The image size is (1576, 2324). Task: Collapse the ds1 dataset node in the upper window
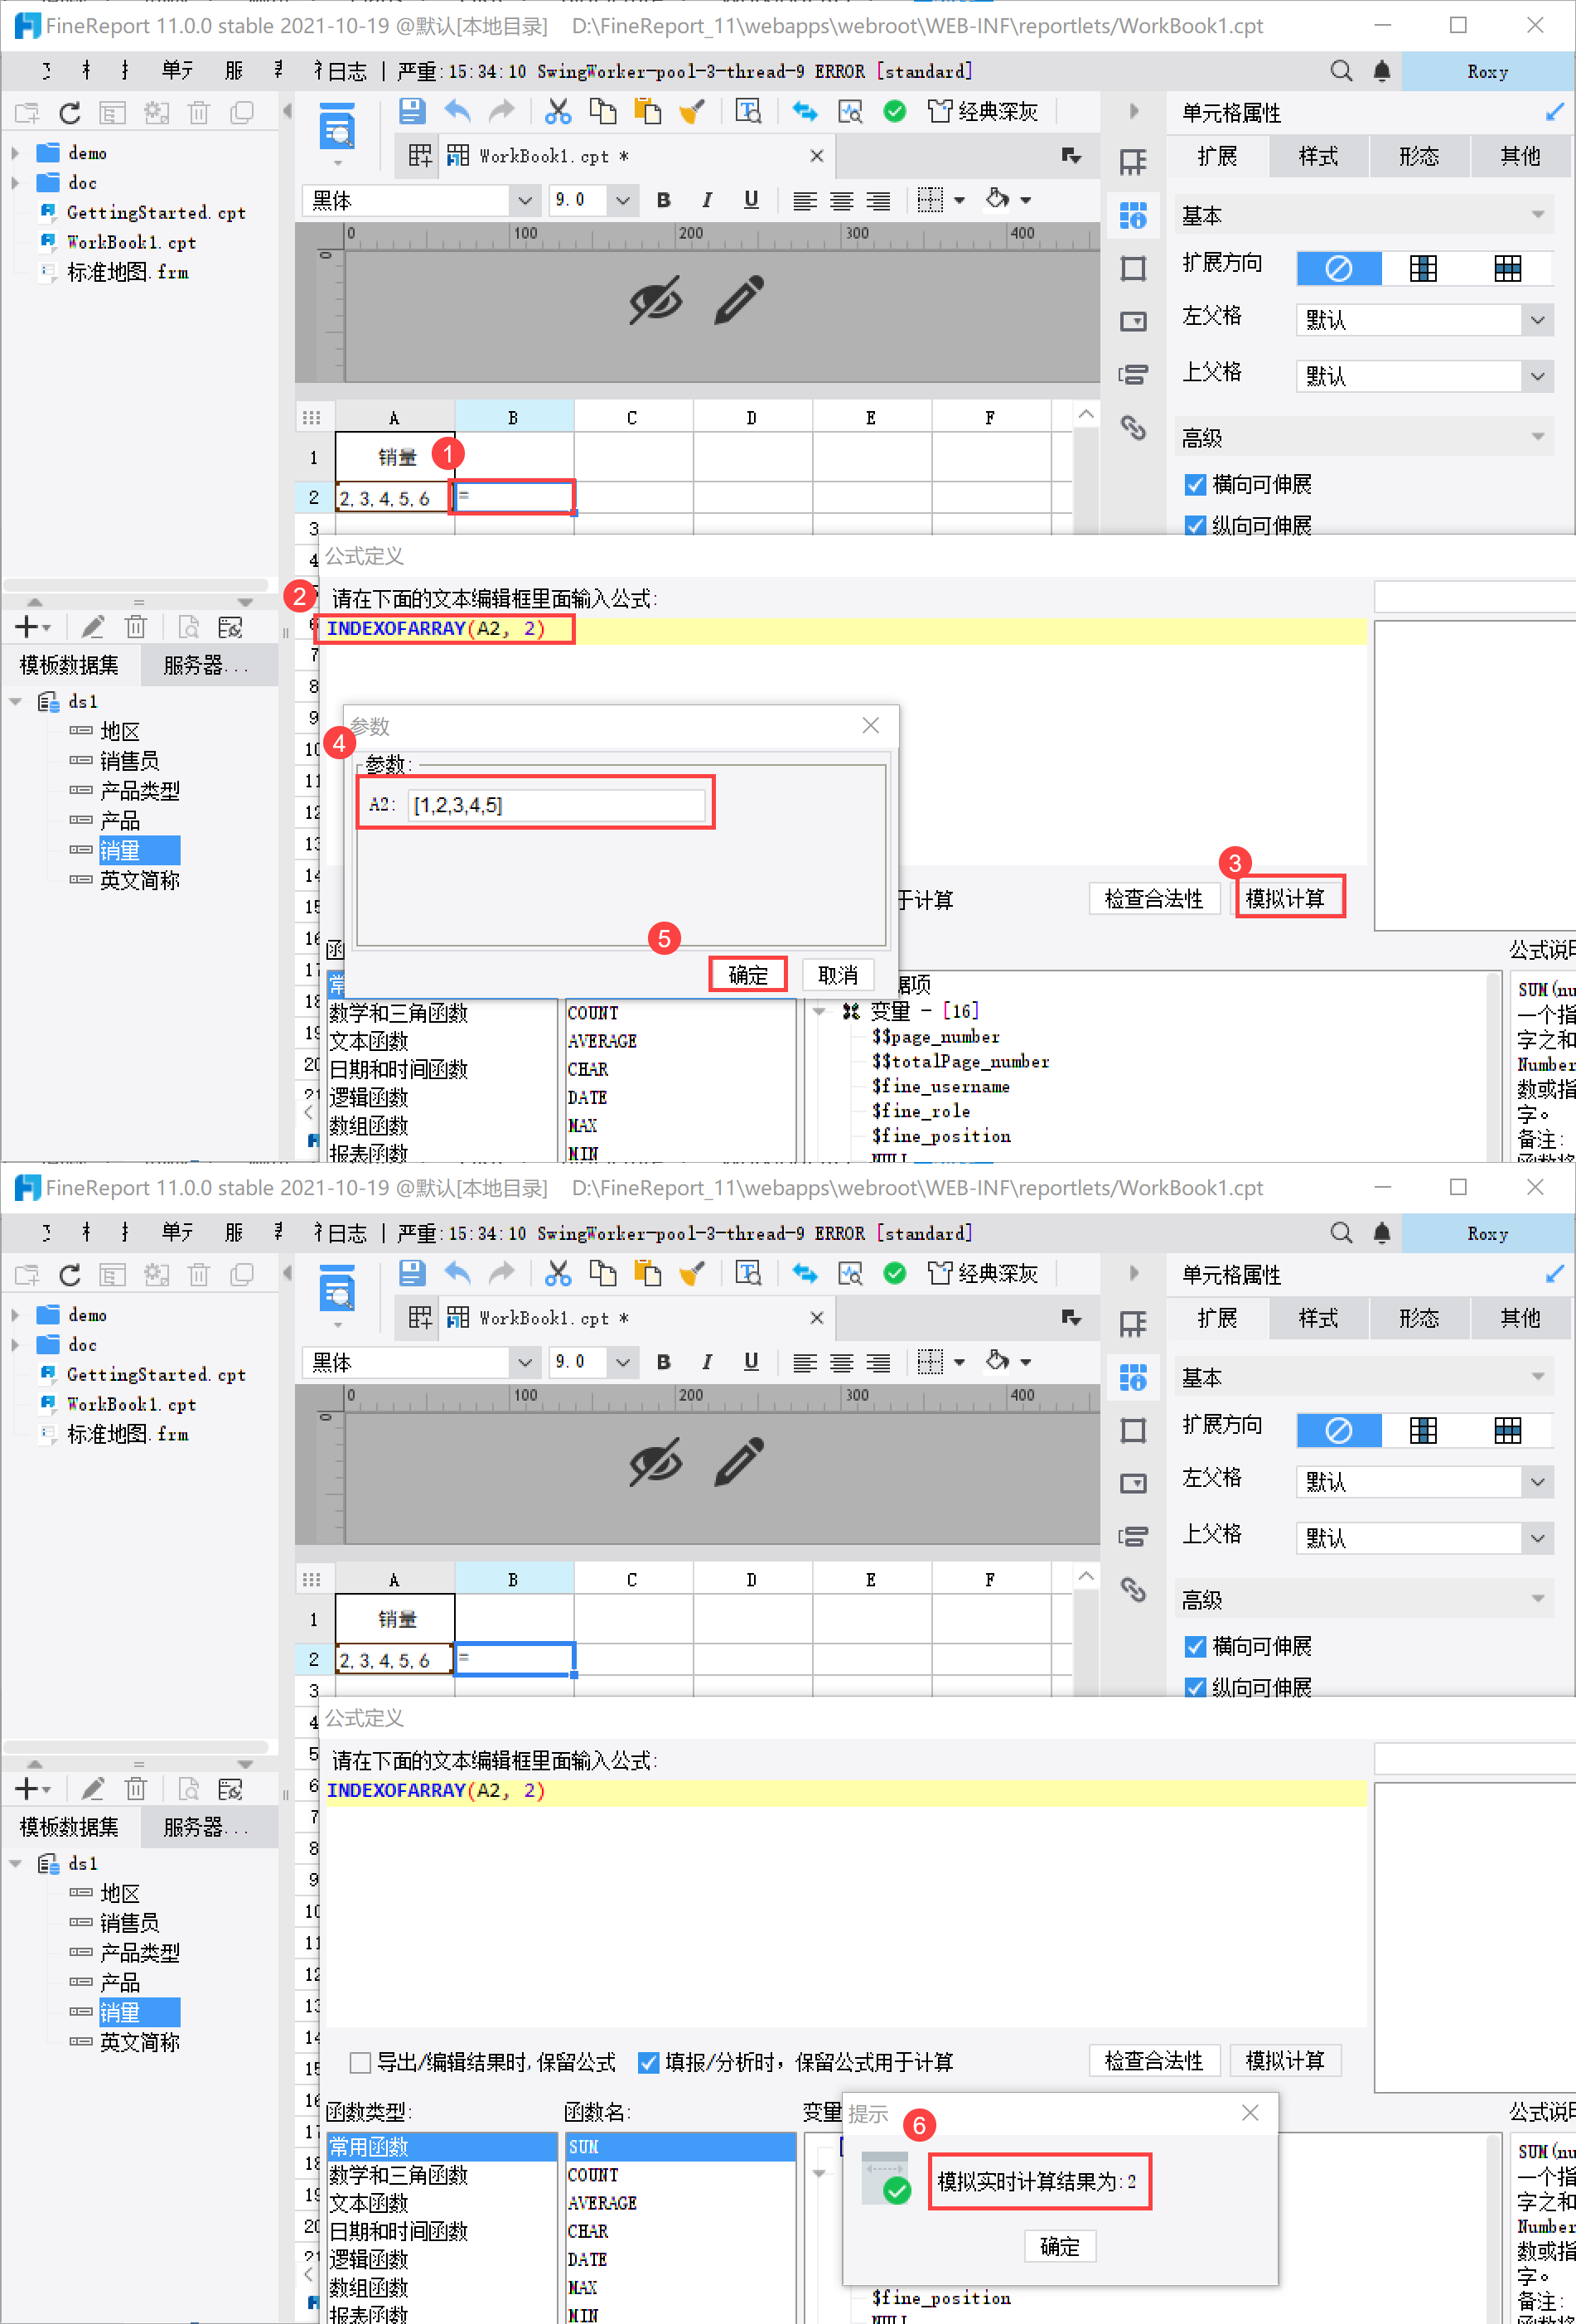point(16,701)
